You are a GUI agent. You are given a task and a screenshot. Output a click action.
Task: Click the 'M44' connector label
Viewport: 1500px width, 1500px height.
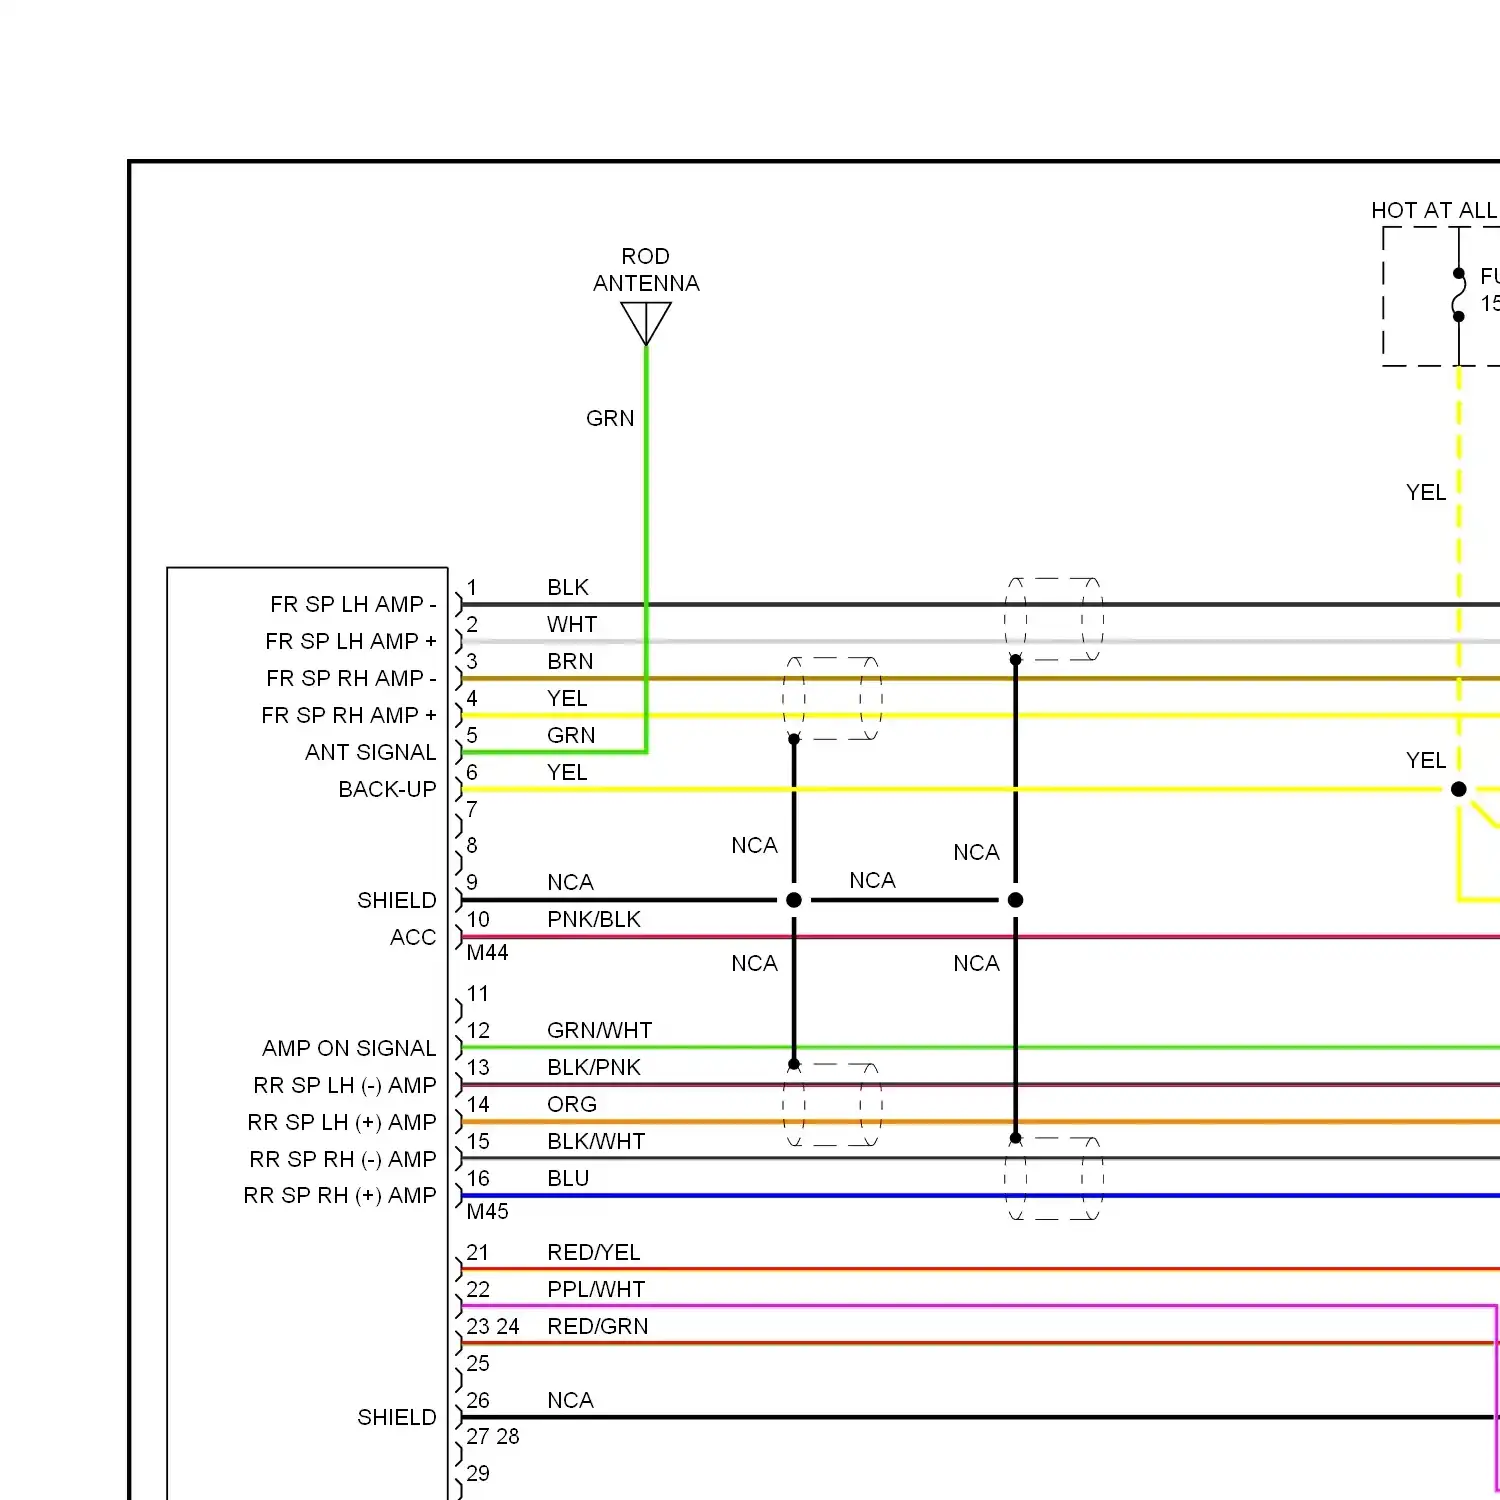[x=487, y=953]
